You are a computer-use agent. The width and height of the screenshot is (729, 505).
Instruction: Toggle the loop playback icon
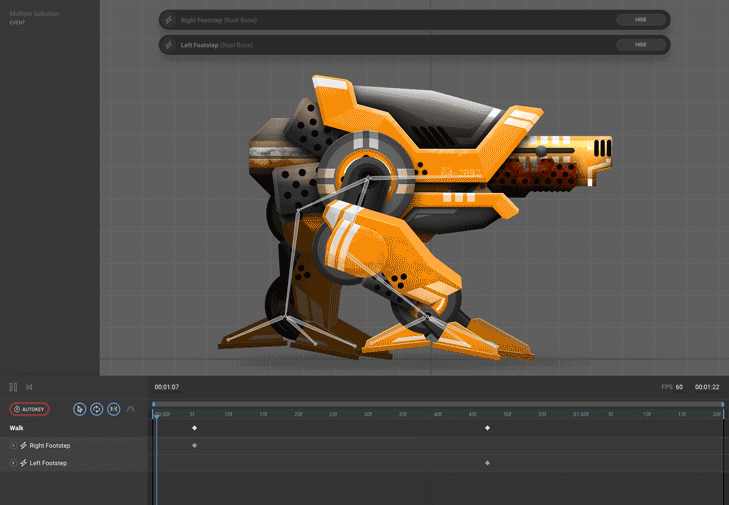point(97,409)
